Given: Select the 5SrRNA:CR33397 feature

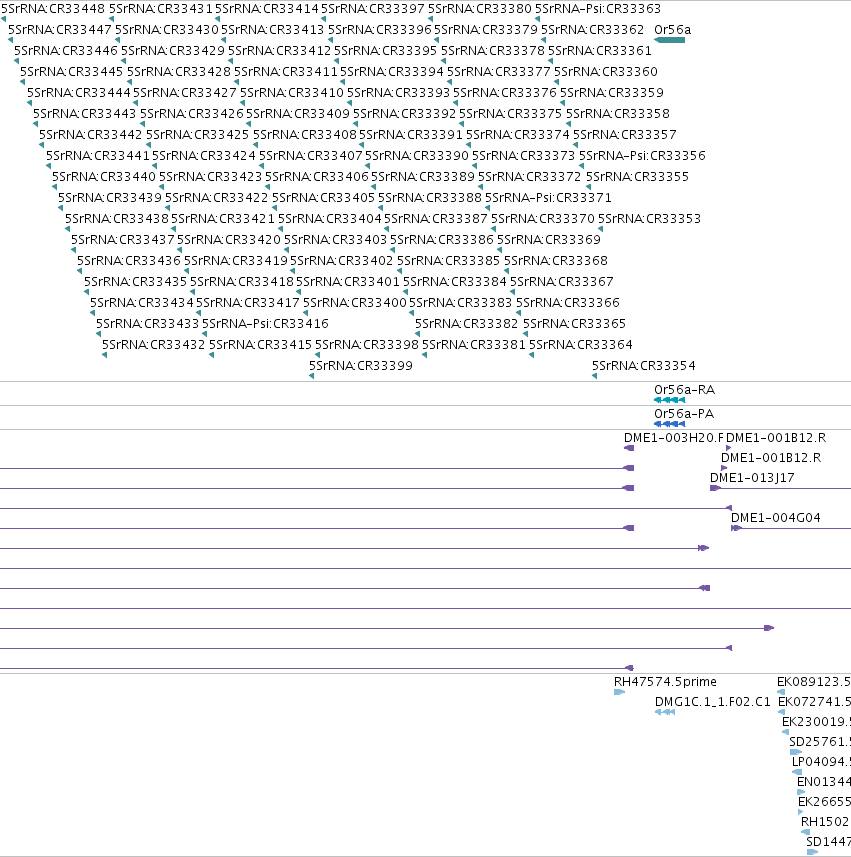Looking at the screenshot, I should pos(373,9).
